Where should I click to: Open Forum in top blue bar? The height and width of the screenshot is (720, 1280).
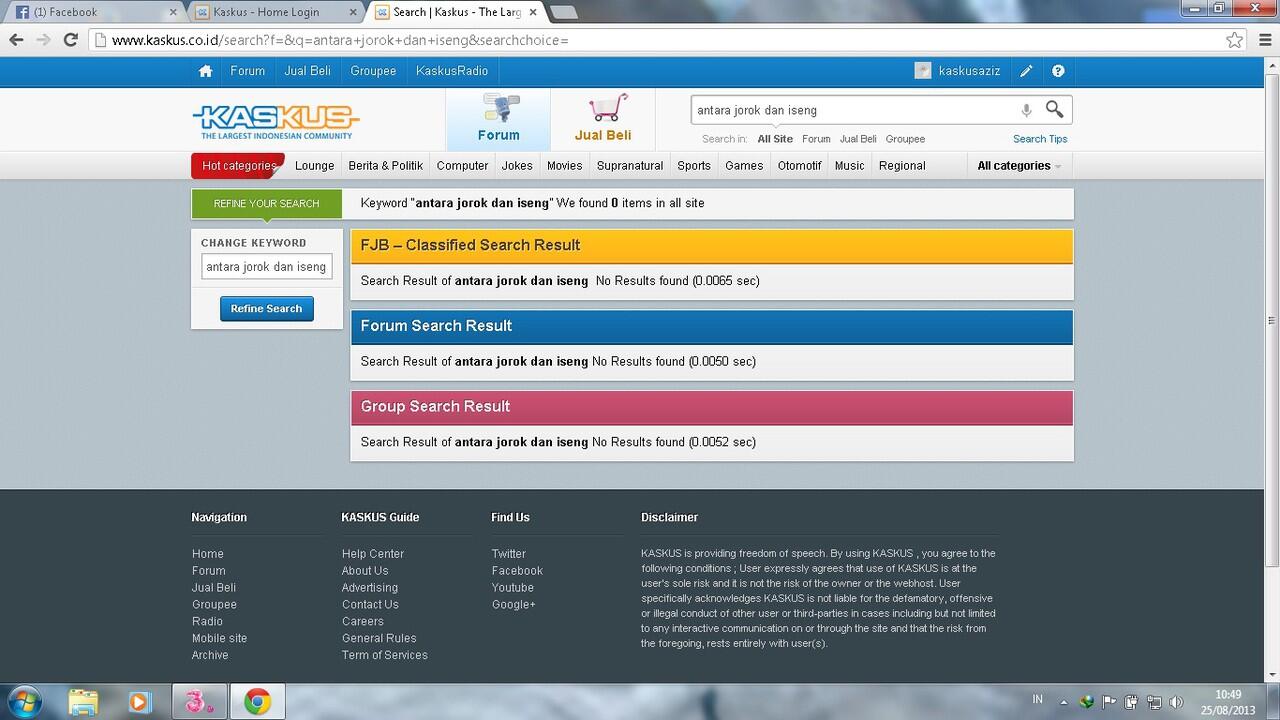[247, 71]
